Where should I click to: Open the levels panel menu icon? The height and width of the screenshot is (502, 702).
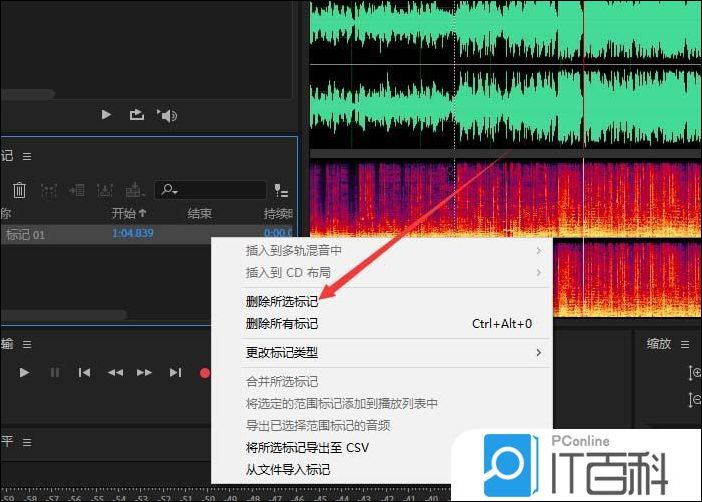(x=27, y=442)
